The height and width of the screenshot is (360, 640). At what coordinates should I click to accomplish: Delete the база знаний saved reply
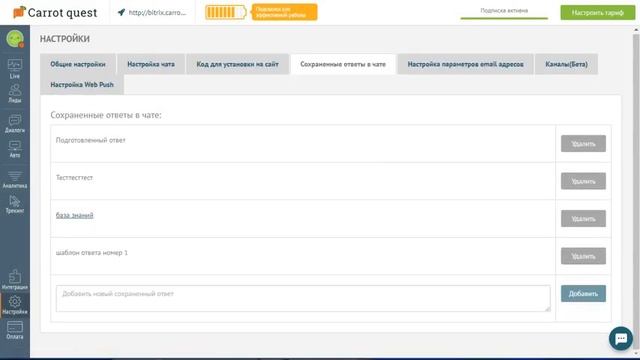[x=583, y=219]
